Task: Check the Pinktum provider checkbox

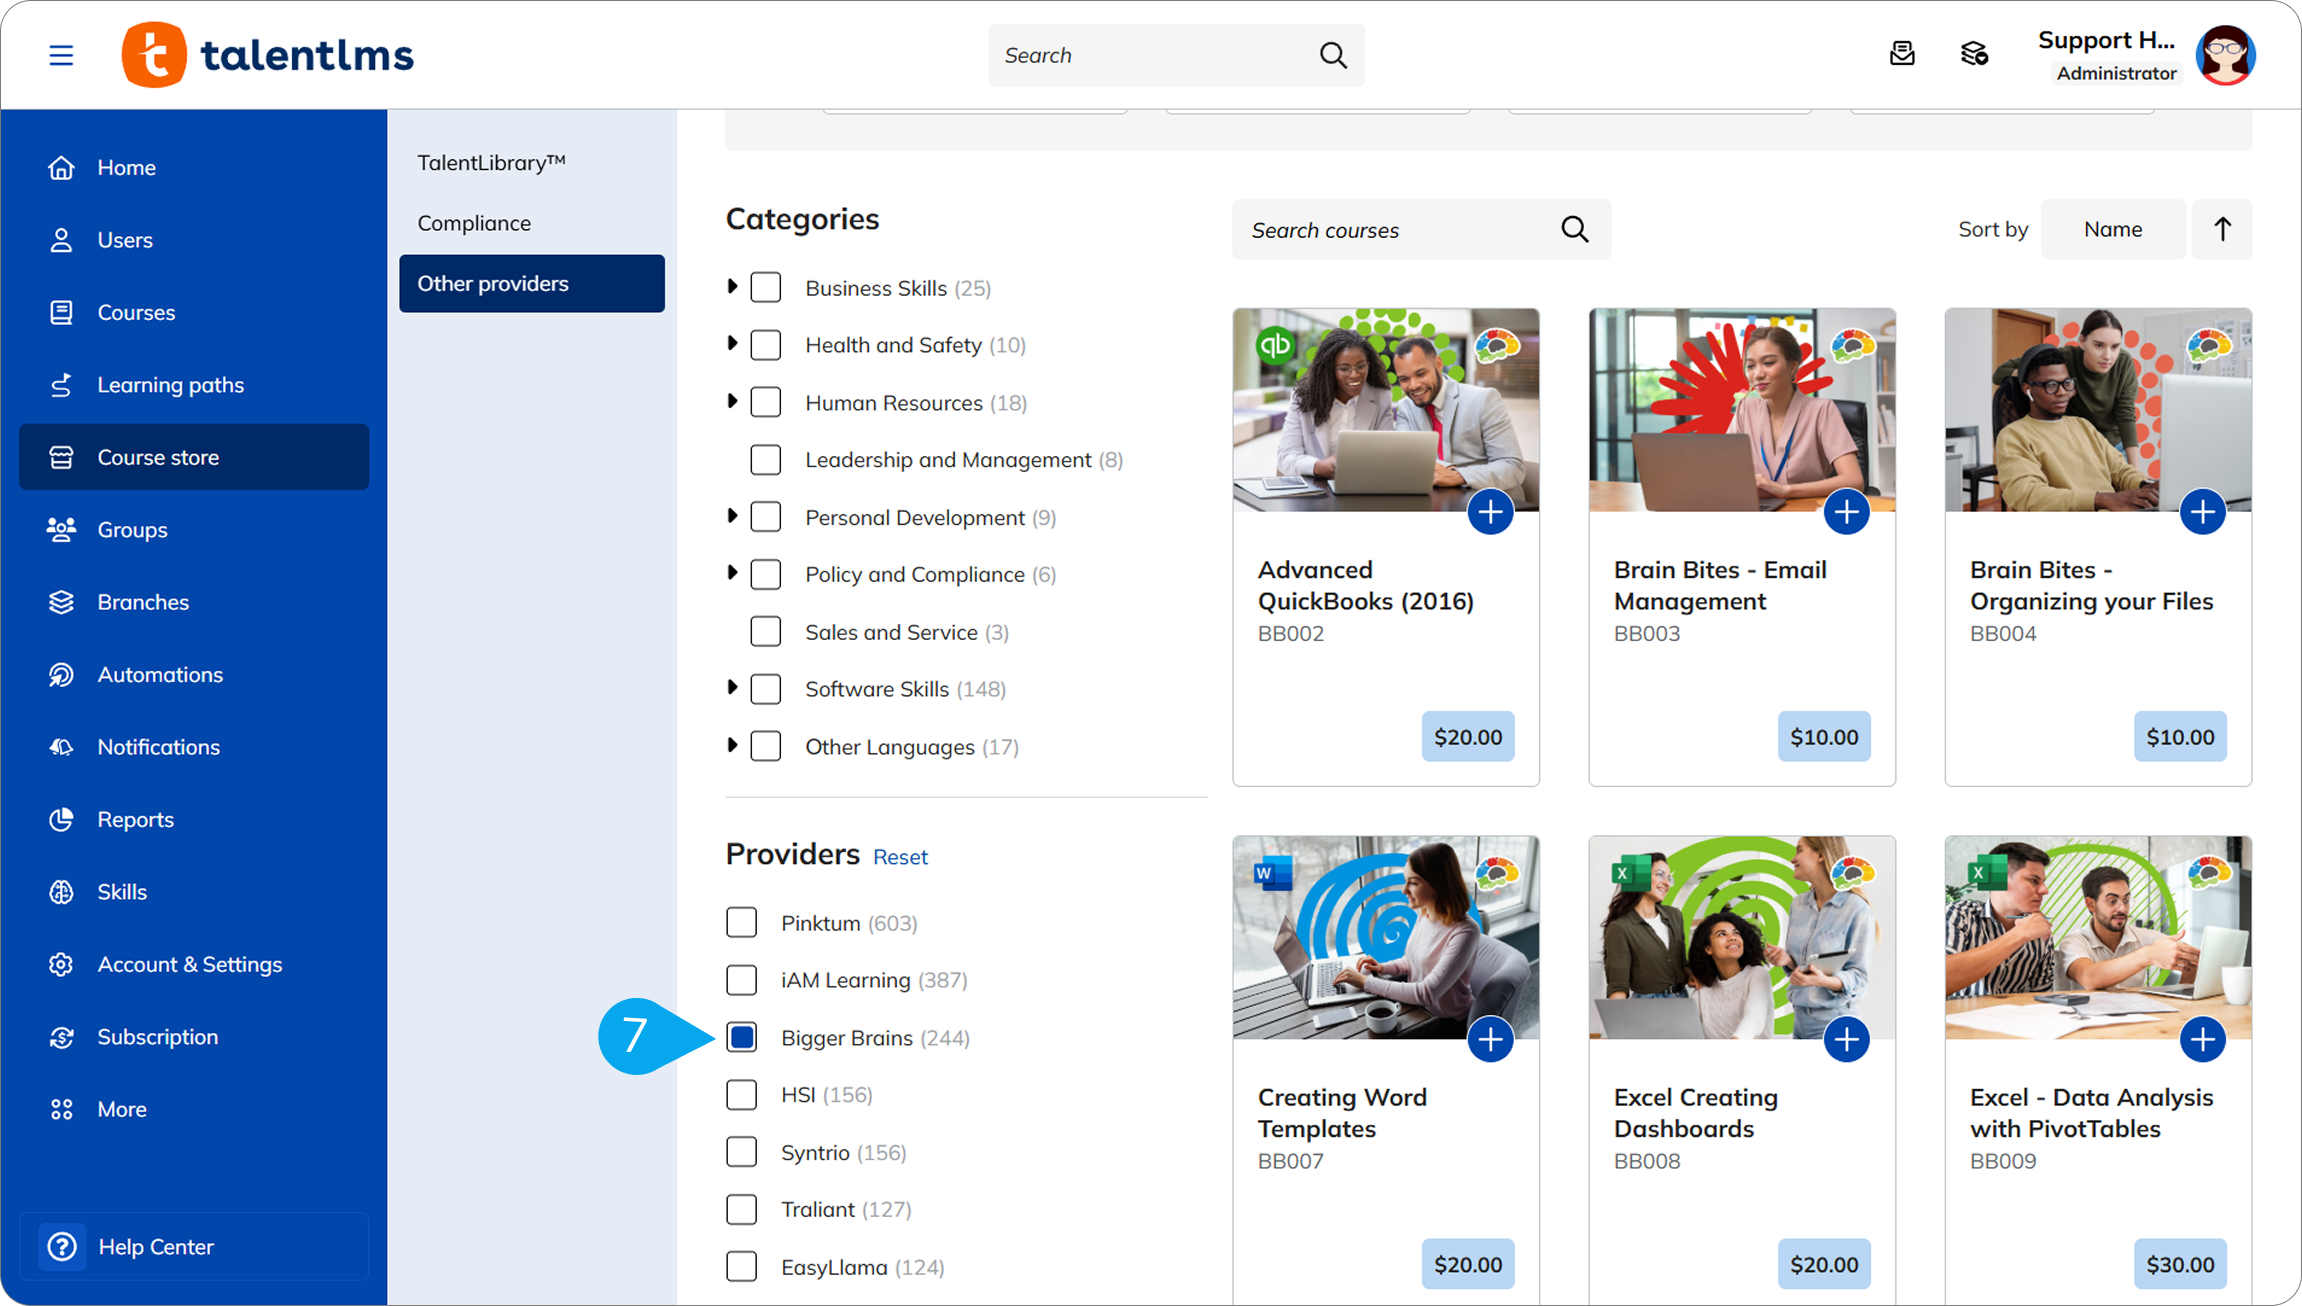Action: (742, 922)
